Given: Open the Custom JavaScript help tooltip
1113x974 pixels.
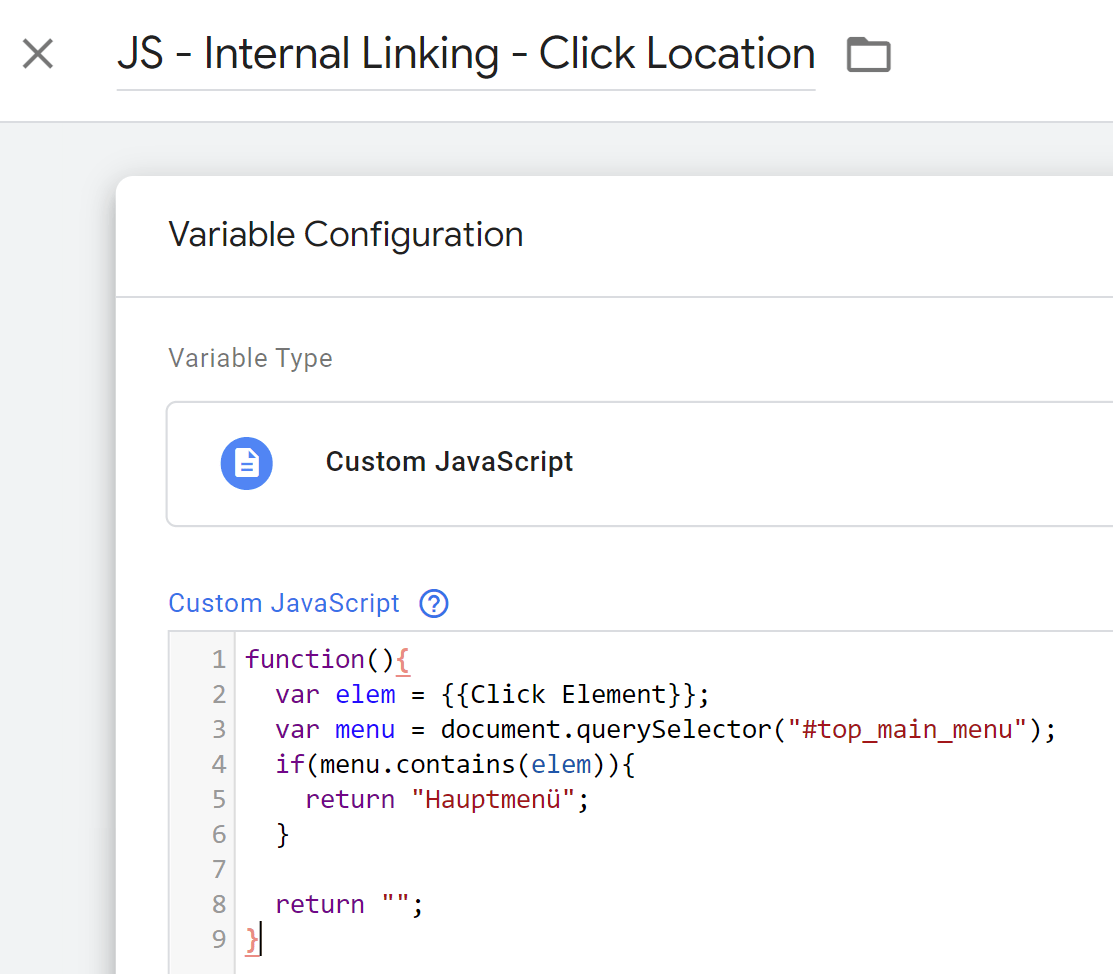Looking at the screenshot, I should click(433, 603).
